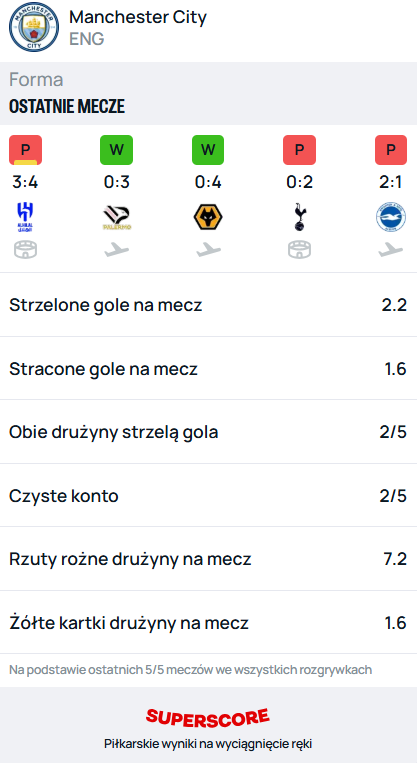Click the red P badge for 0:2 match
Image resolution: width=417 pixels, height=763 pixels.
pyautogui.click(x=299, y=150)
